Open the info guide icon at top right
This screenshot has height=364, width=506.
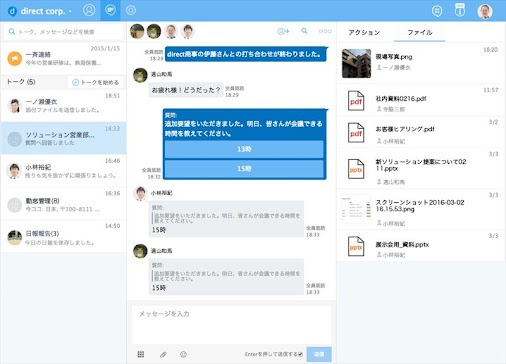(x=460, y=10)
